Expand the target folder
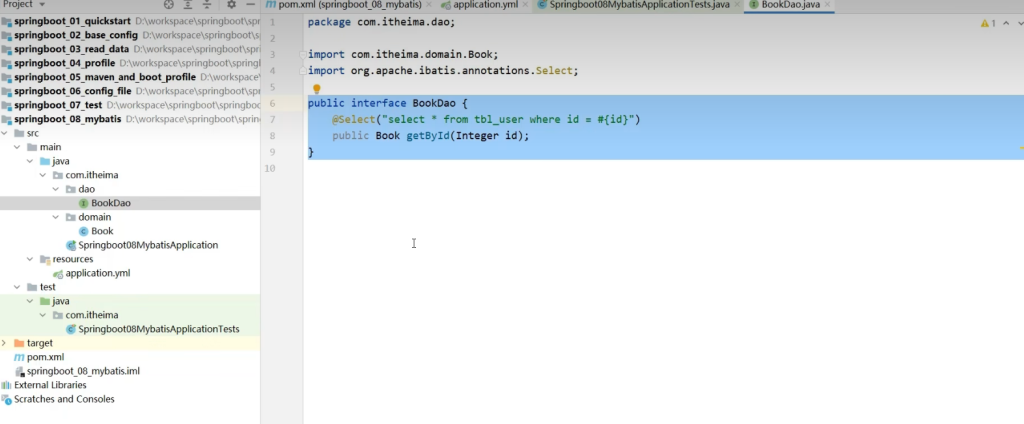1024x424 pixels. point(6,343)
